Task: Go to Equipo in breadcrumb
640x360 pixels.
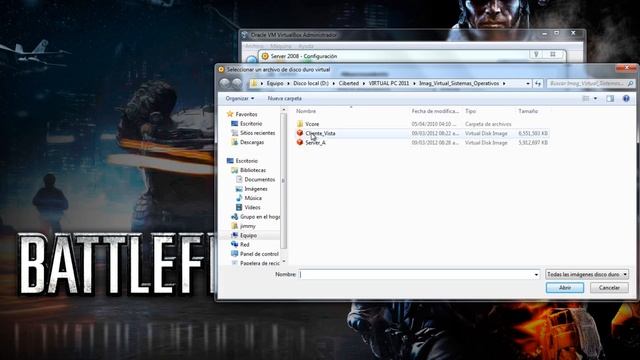Action: tap(275, 83)
